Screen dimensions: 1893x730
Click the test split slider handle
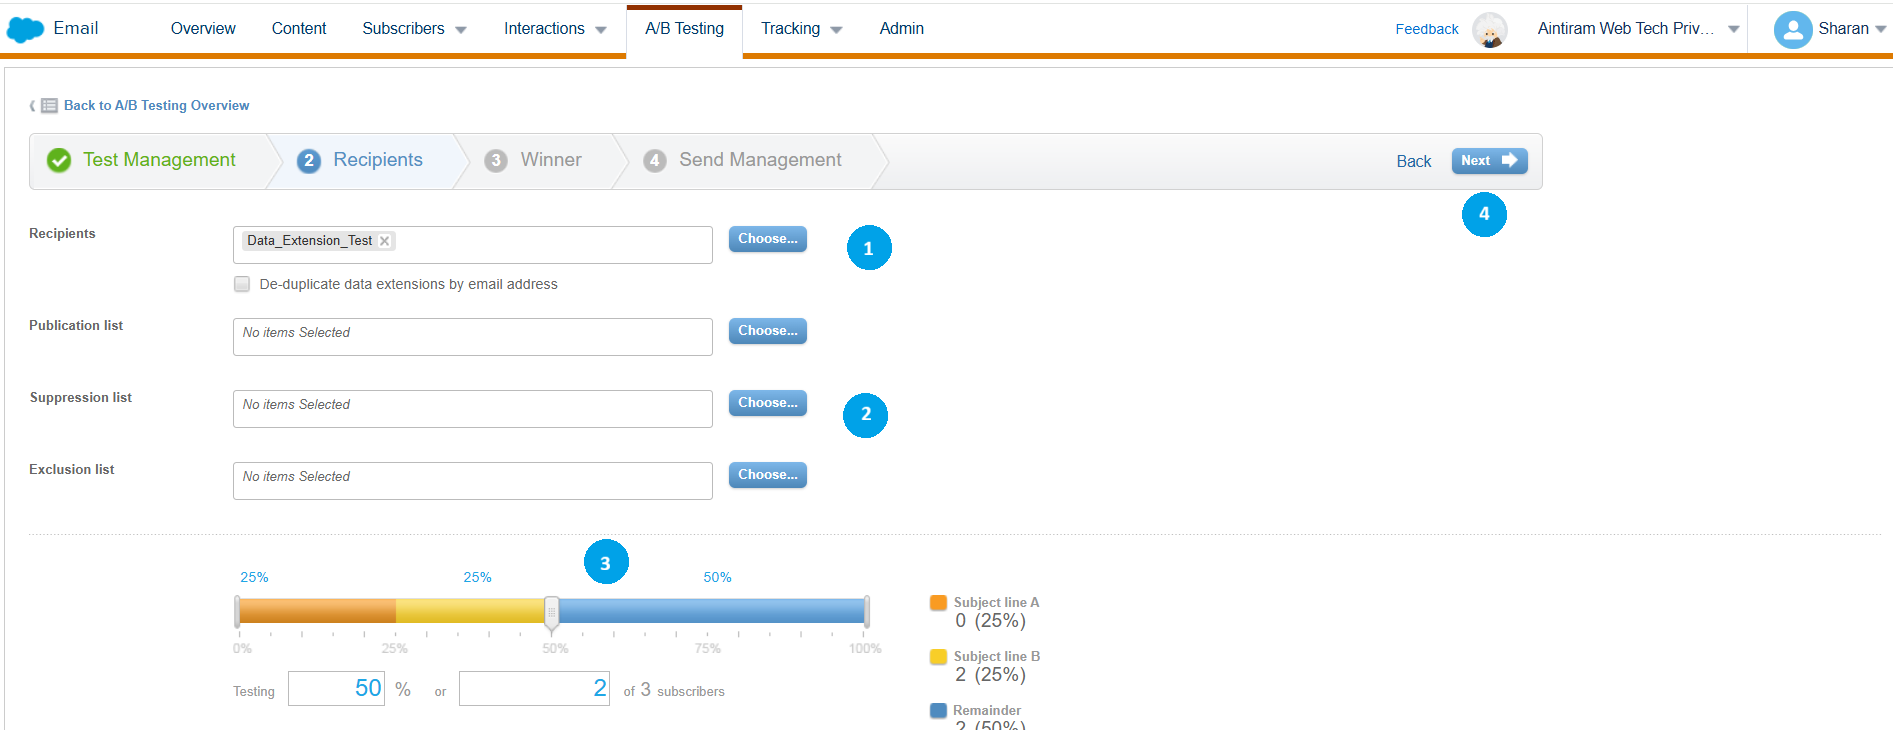tap(551, 612)
